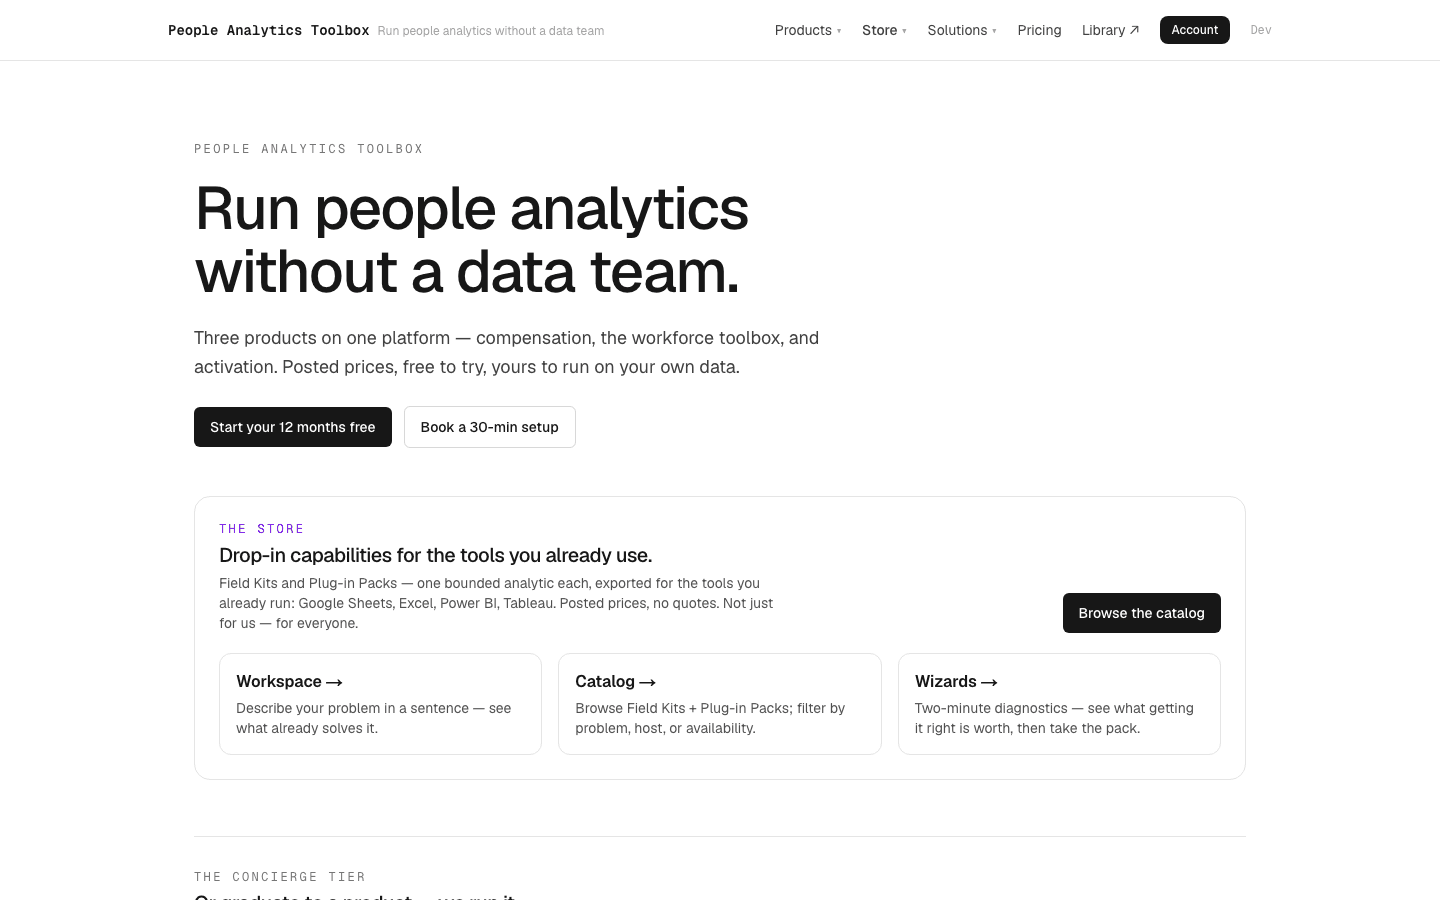The image size is (1440, 900).
Task: Open the Catalog card
Action: point(720,704)
